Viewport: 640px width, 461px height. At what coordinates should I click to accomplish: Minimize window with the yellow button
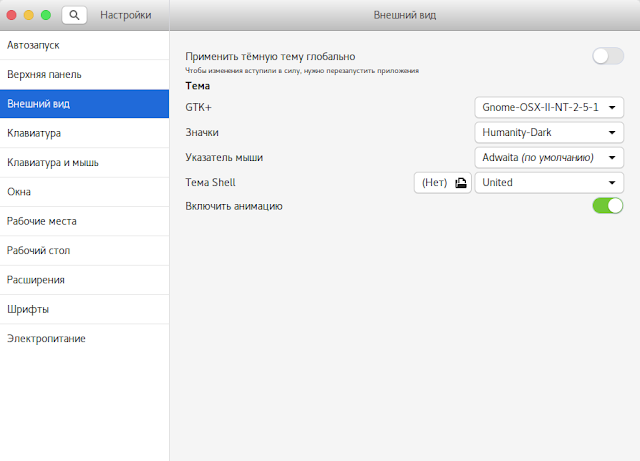(29, 15)
